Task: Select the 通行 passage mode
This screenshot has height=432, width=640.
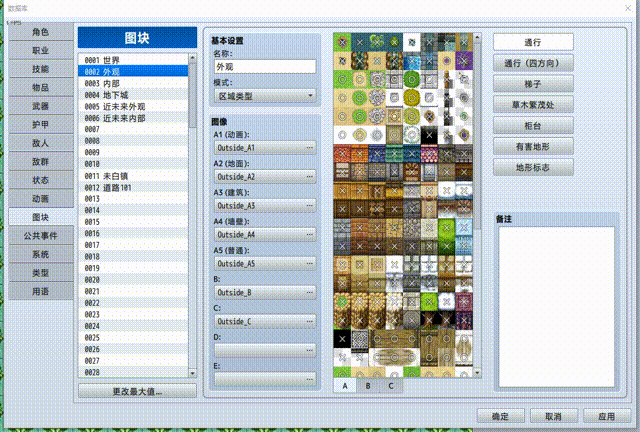Action: click(533, 42)
